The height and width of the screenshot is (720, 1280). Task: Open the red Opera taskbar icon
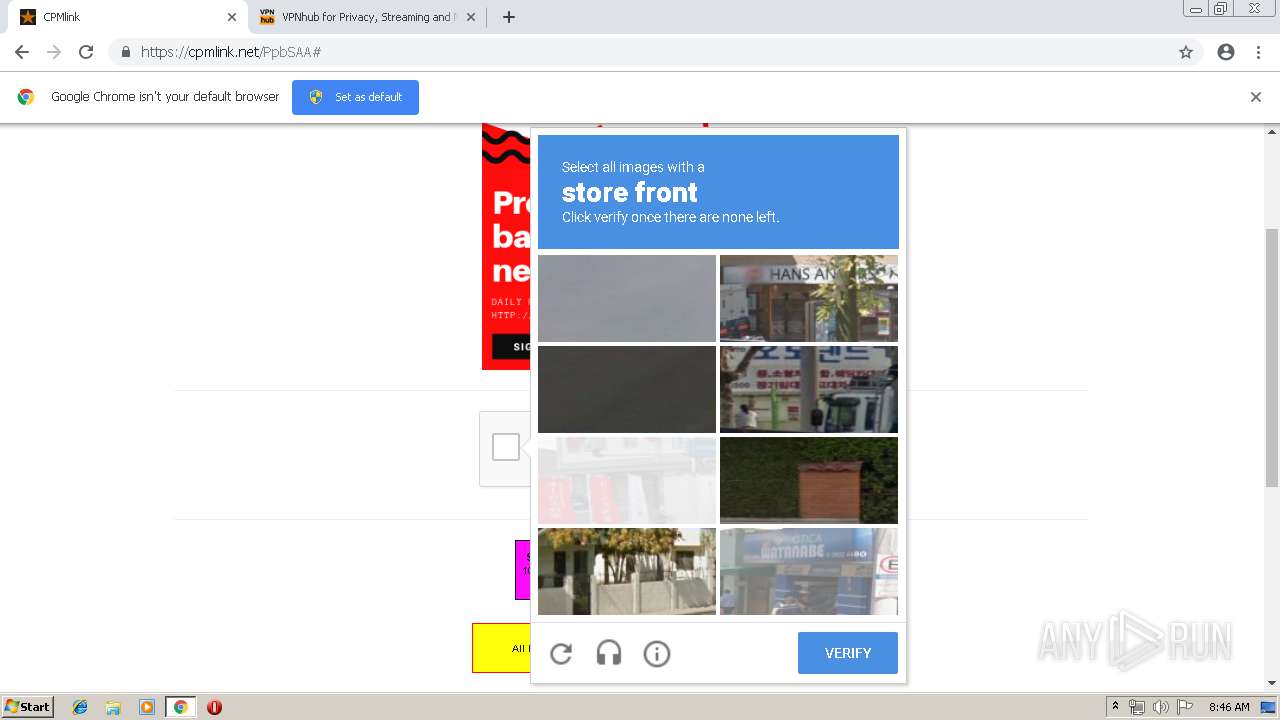click(x=214, y=707)
